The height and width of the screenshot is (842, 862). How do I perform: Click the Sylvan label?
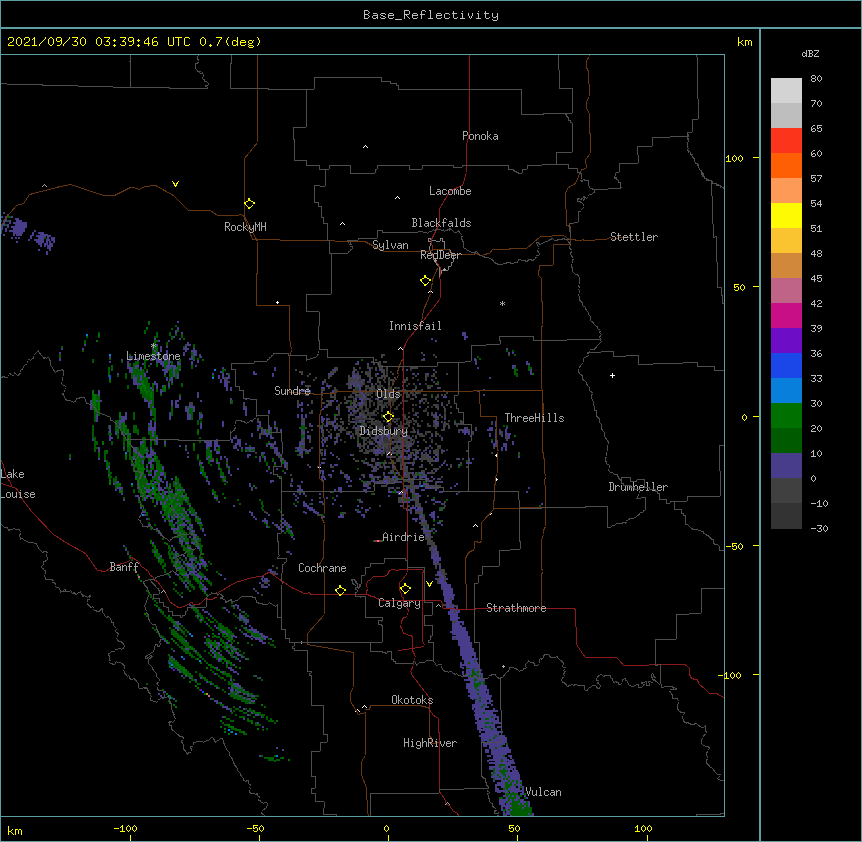click(x=390, y=245)
